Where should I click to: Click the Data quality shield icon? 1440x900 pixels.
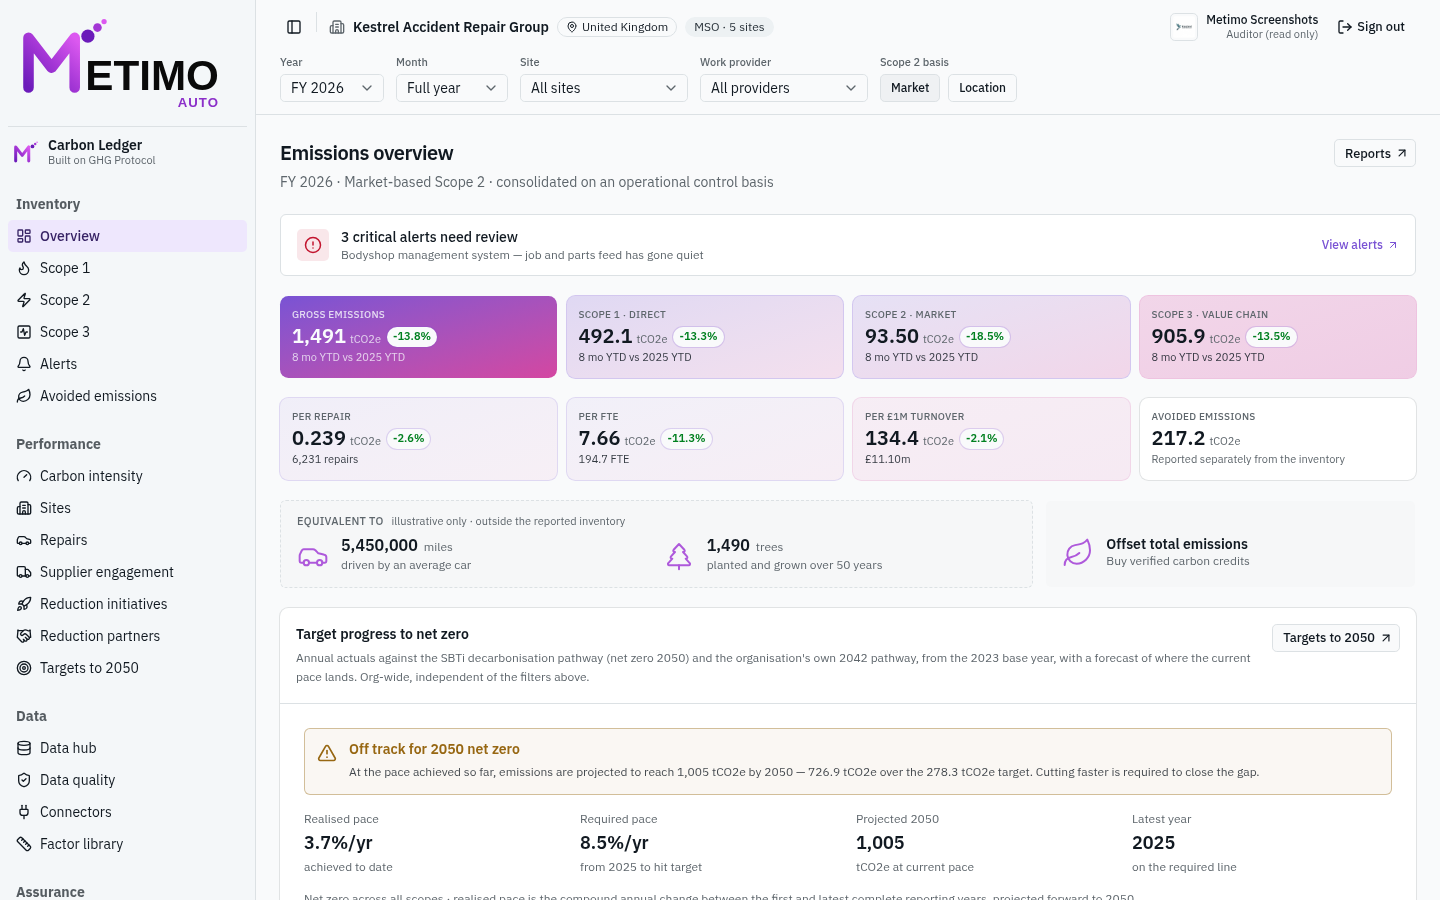pyautogui.click(x=24, y=780)
